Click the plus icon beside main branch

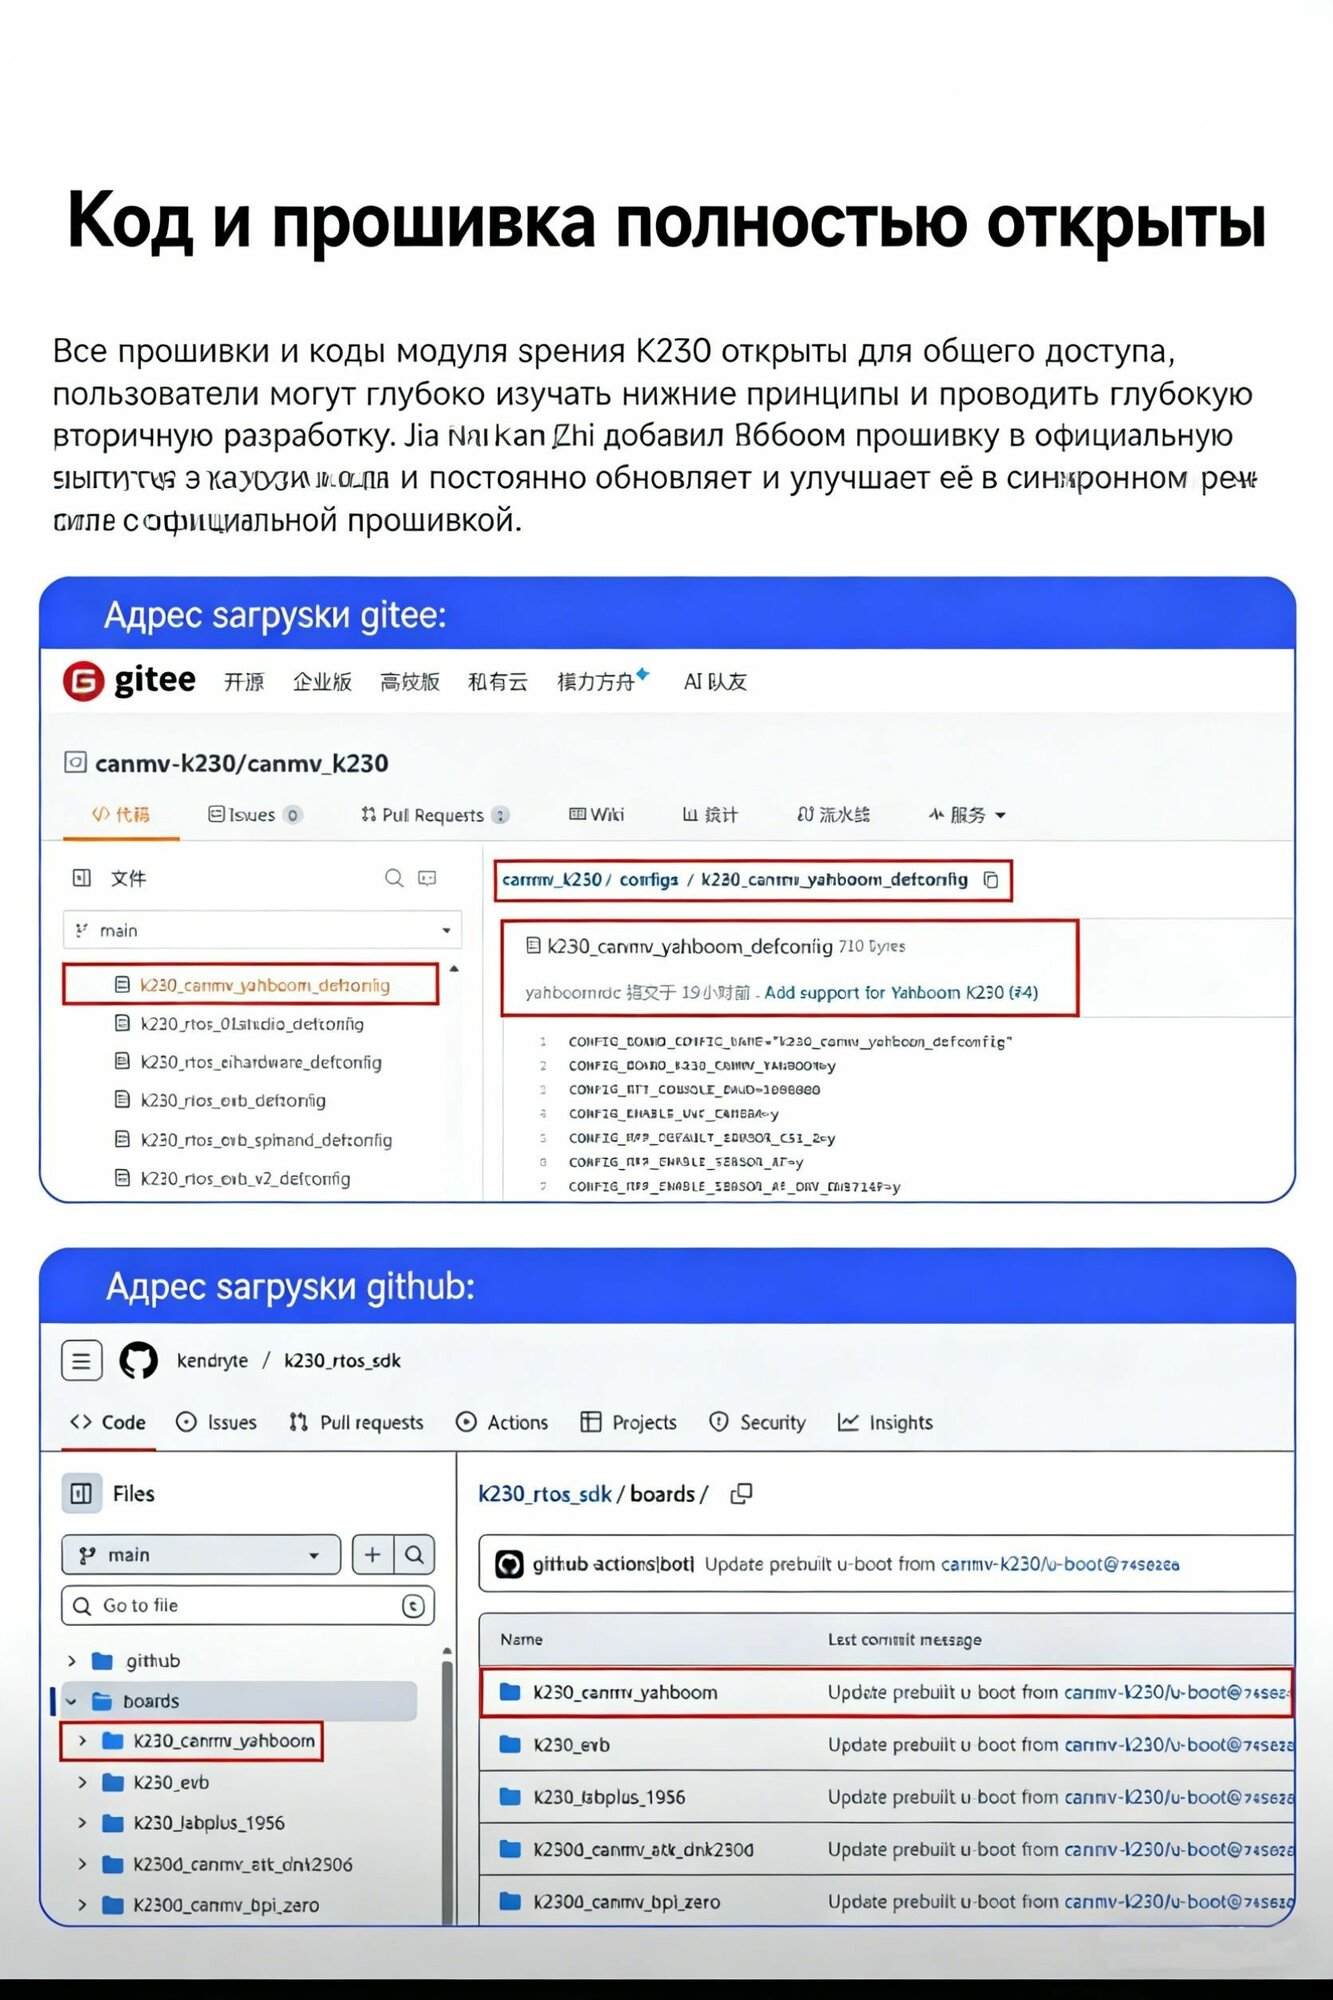[373, 1554]
